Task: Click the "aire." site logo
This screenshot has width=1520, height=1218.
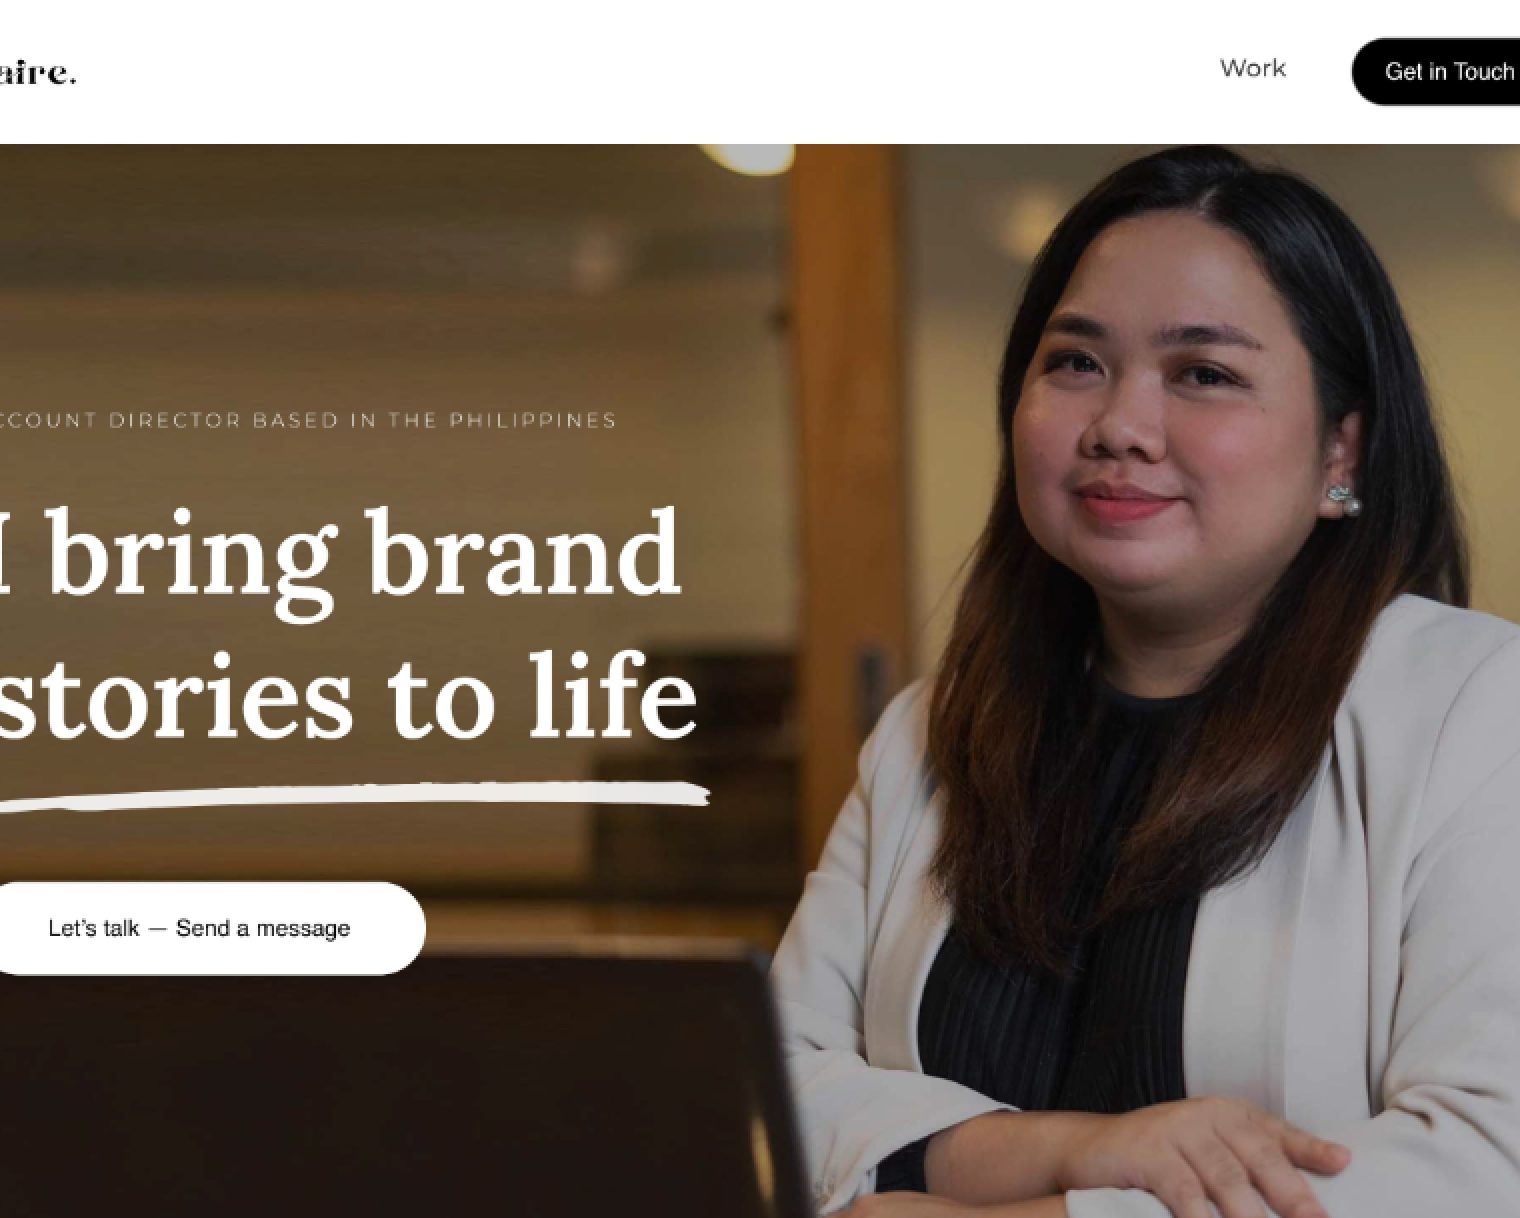Action: [x=37, y=72]
